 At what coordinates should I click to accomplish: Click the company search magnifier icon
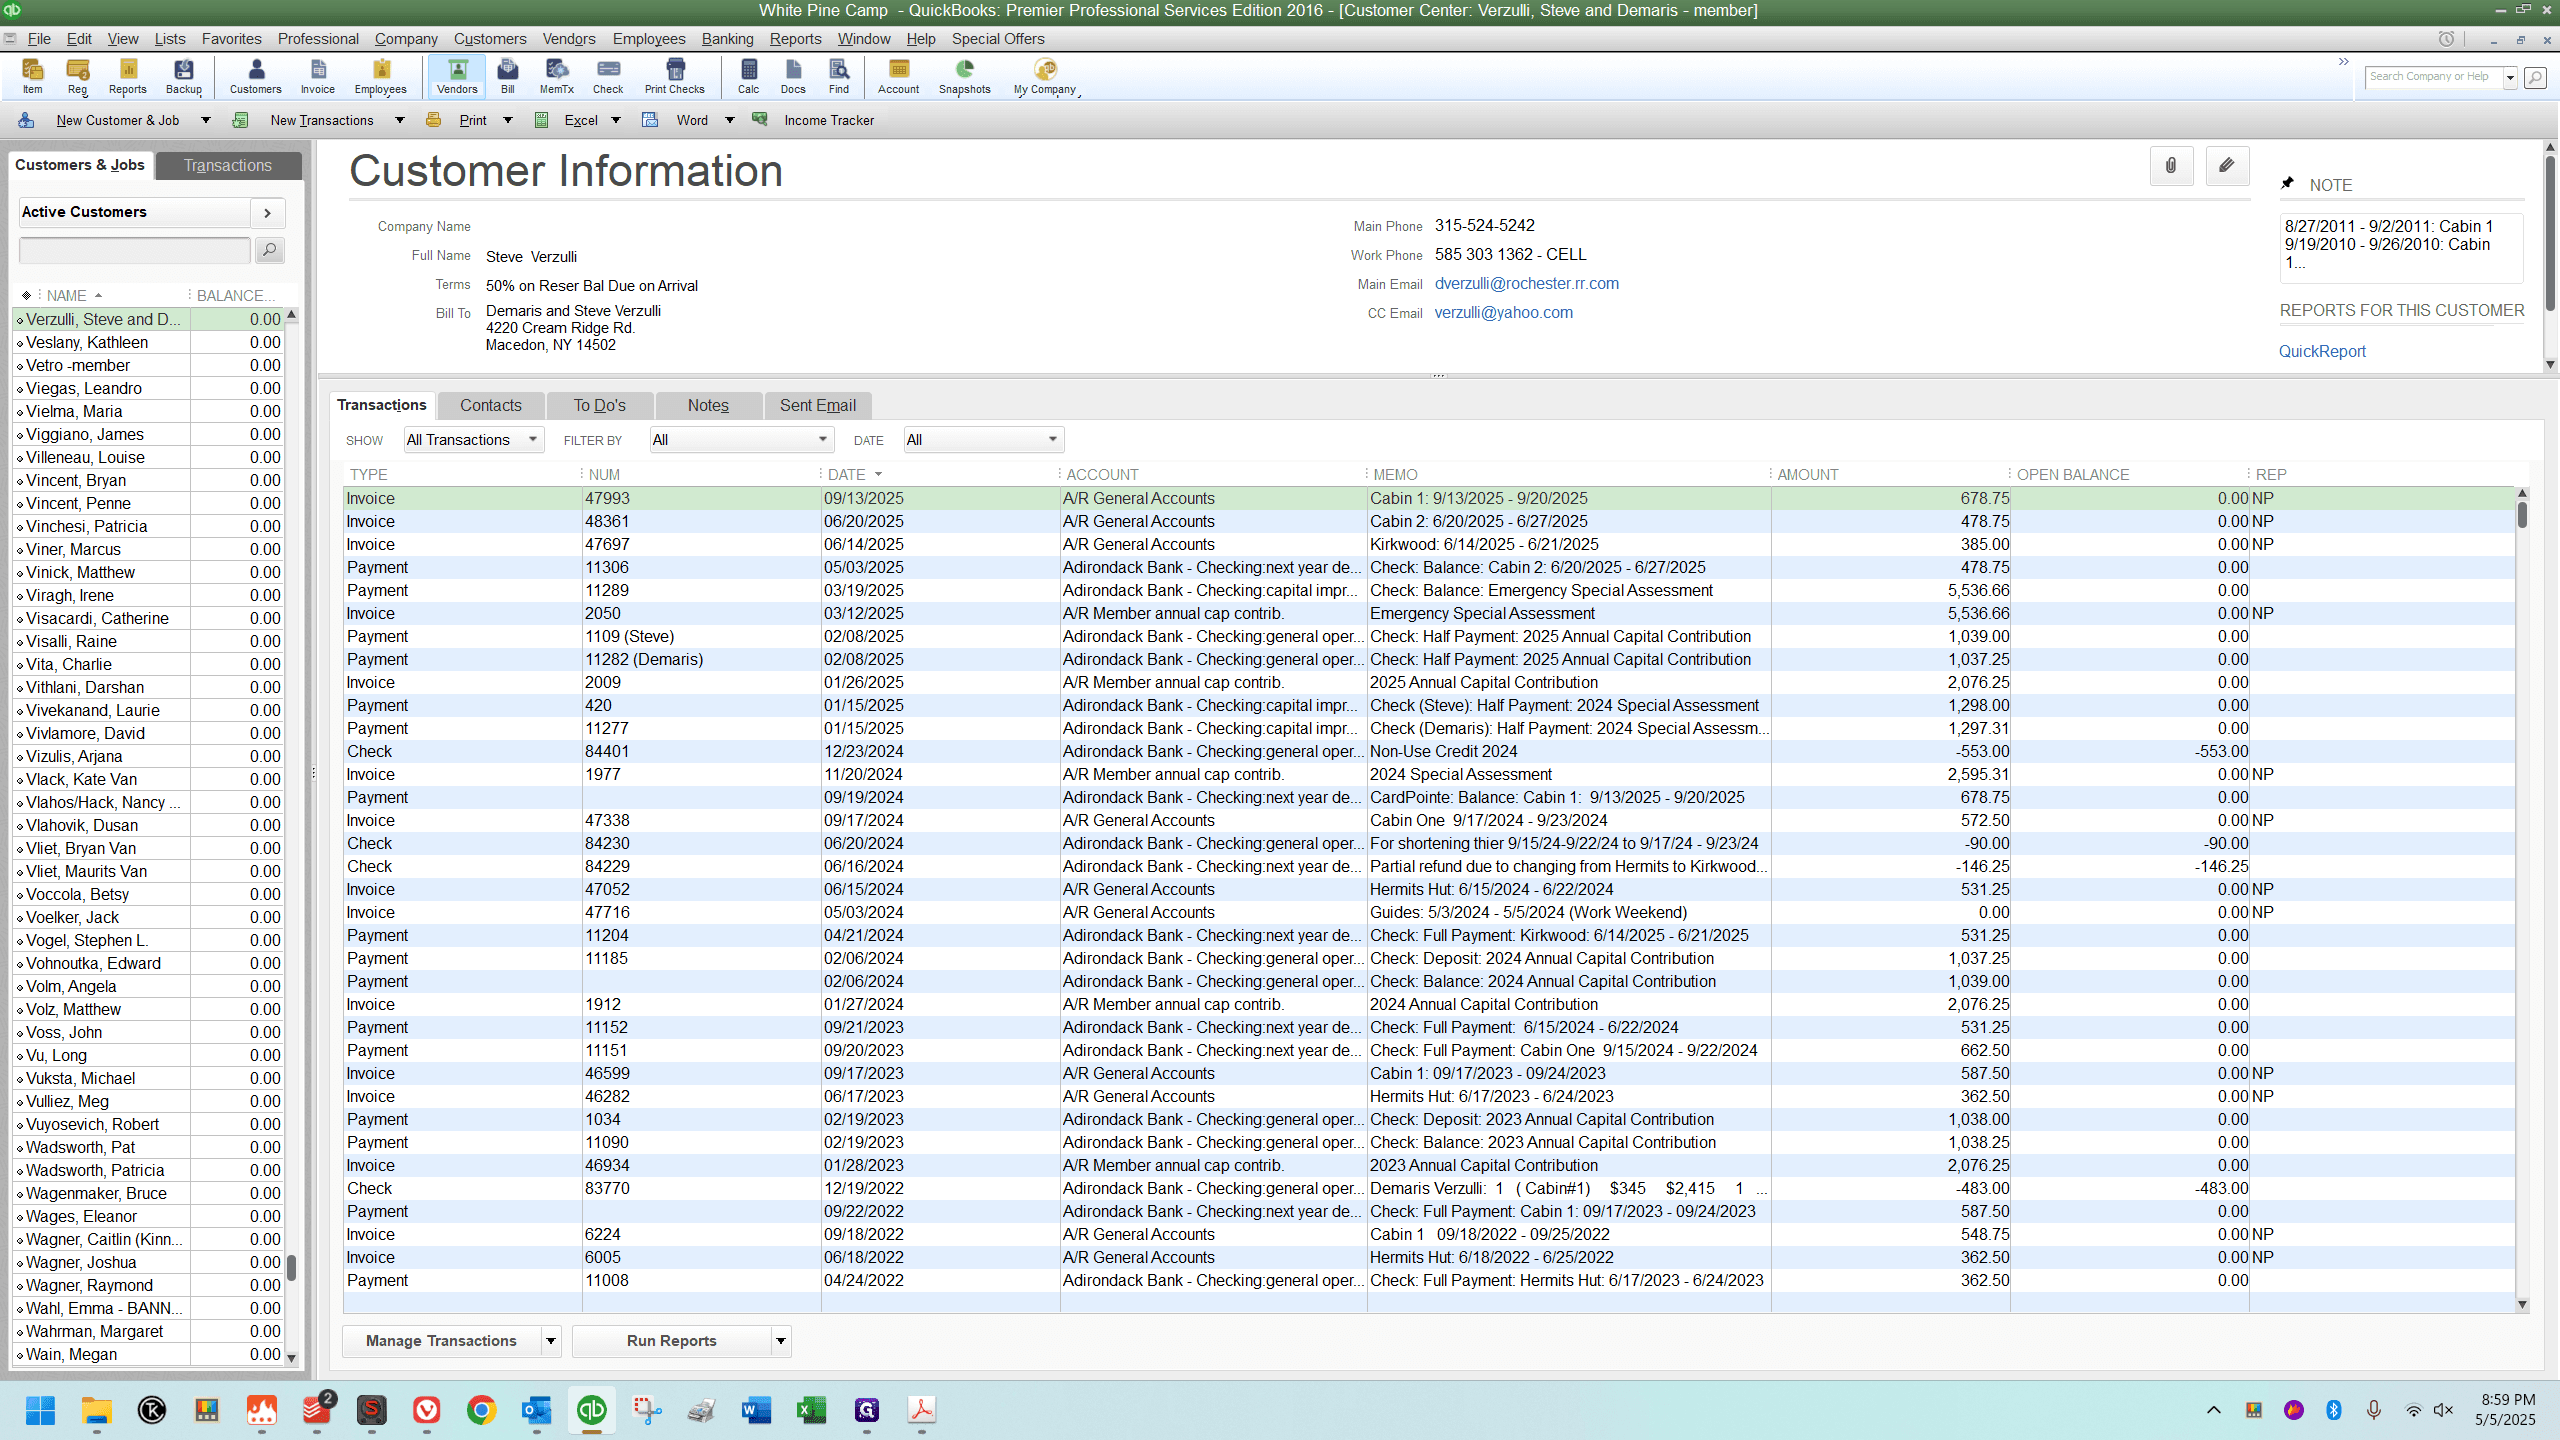point(2535,77)
